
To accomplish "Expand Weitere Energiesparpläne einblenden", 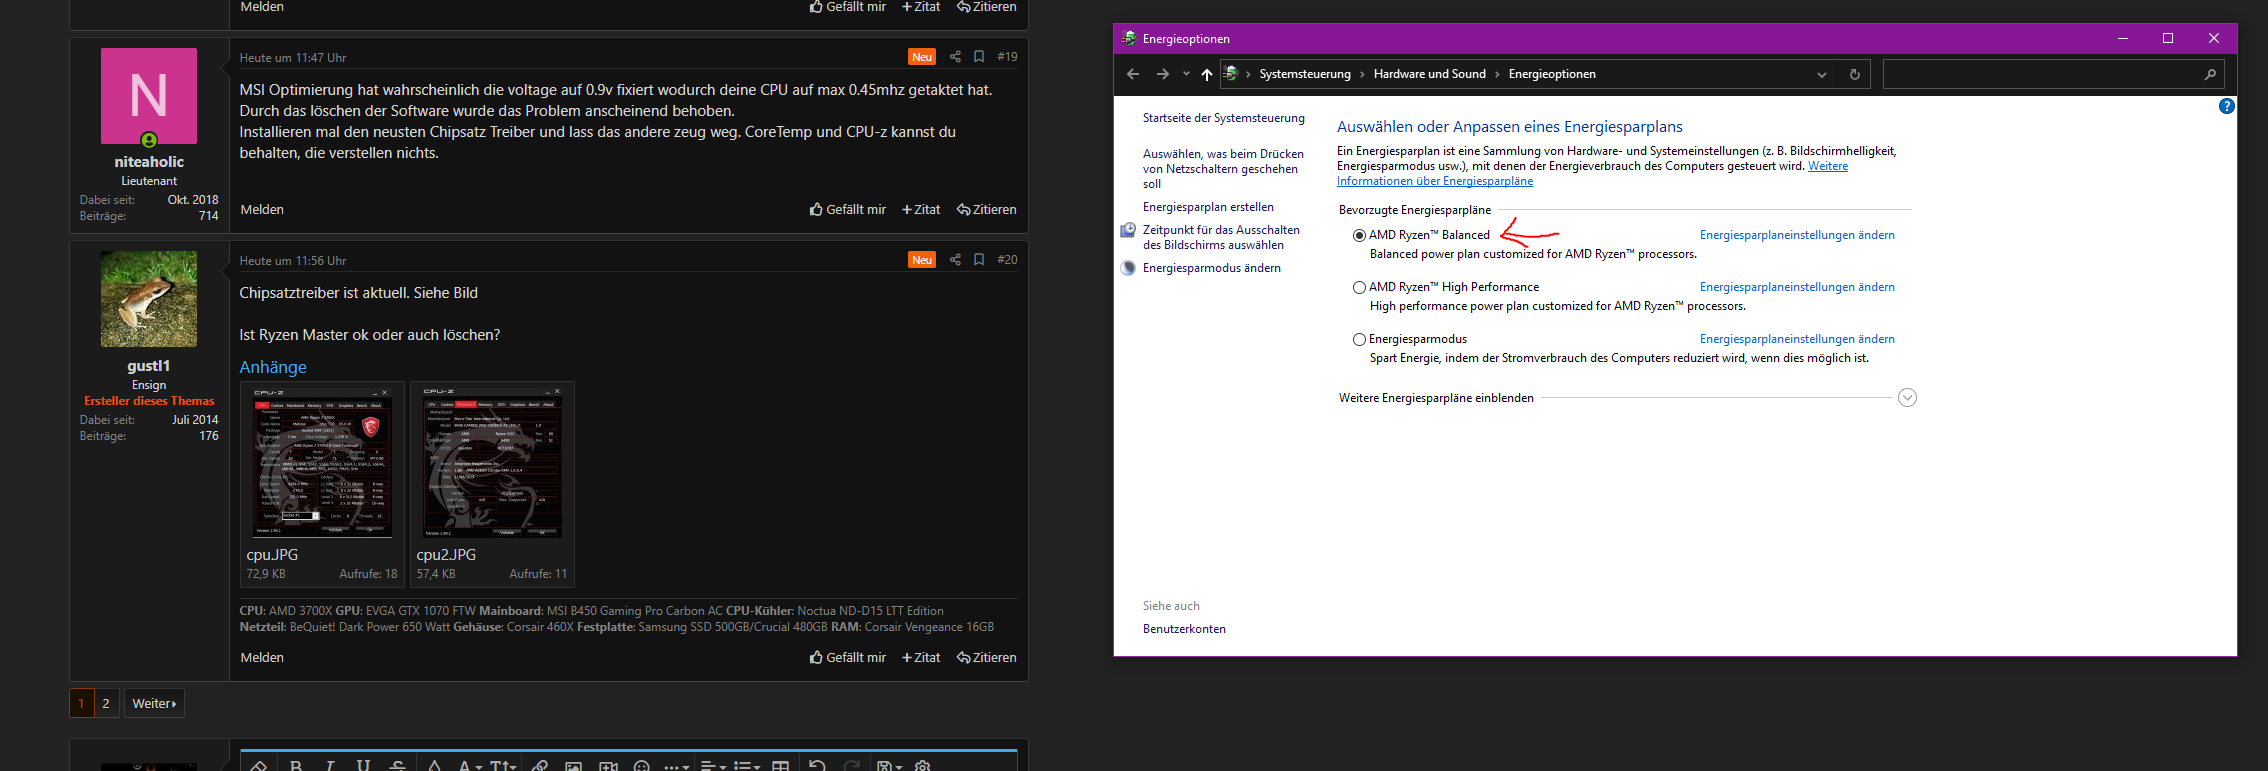I will 1907,398.
